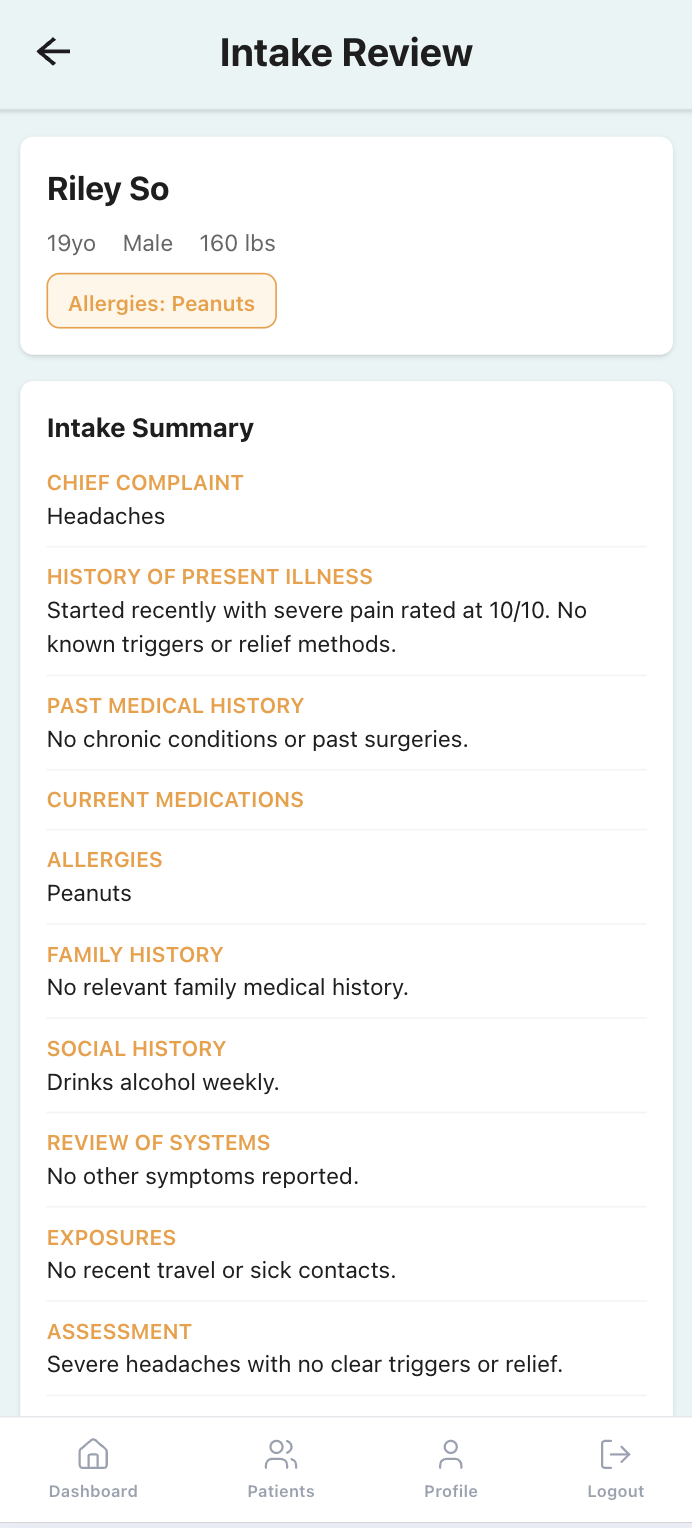Click the Intake Review page title

click(x=346, y=53)
